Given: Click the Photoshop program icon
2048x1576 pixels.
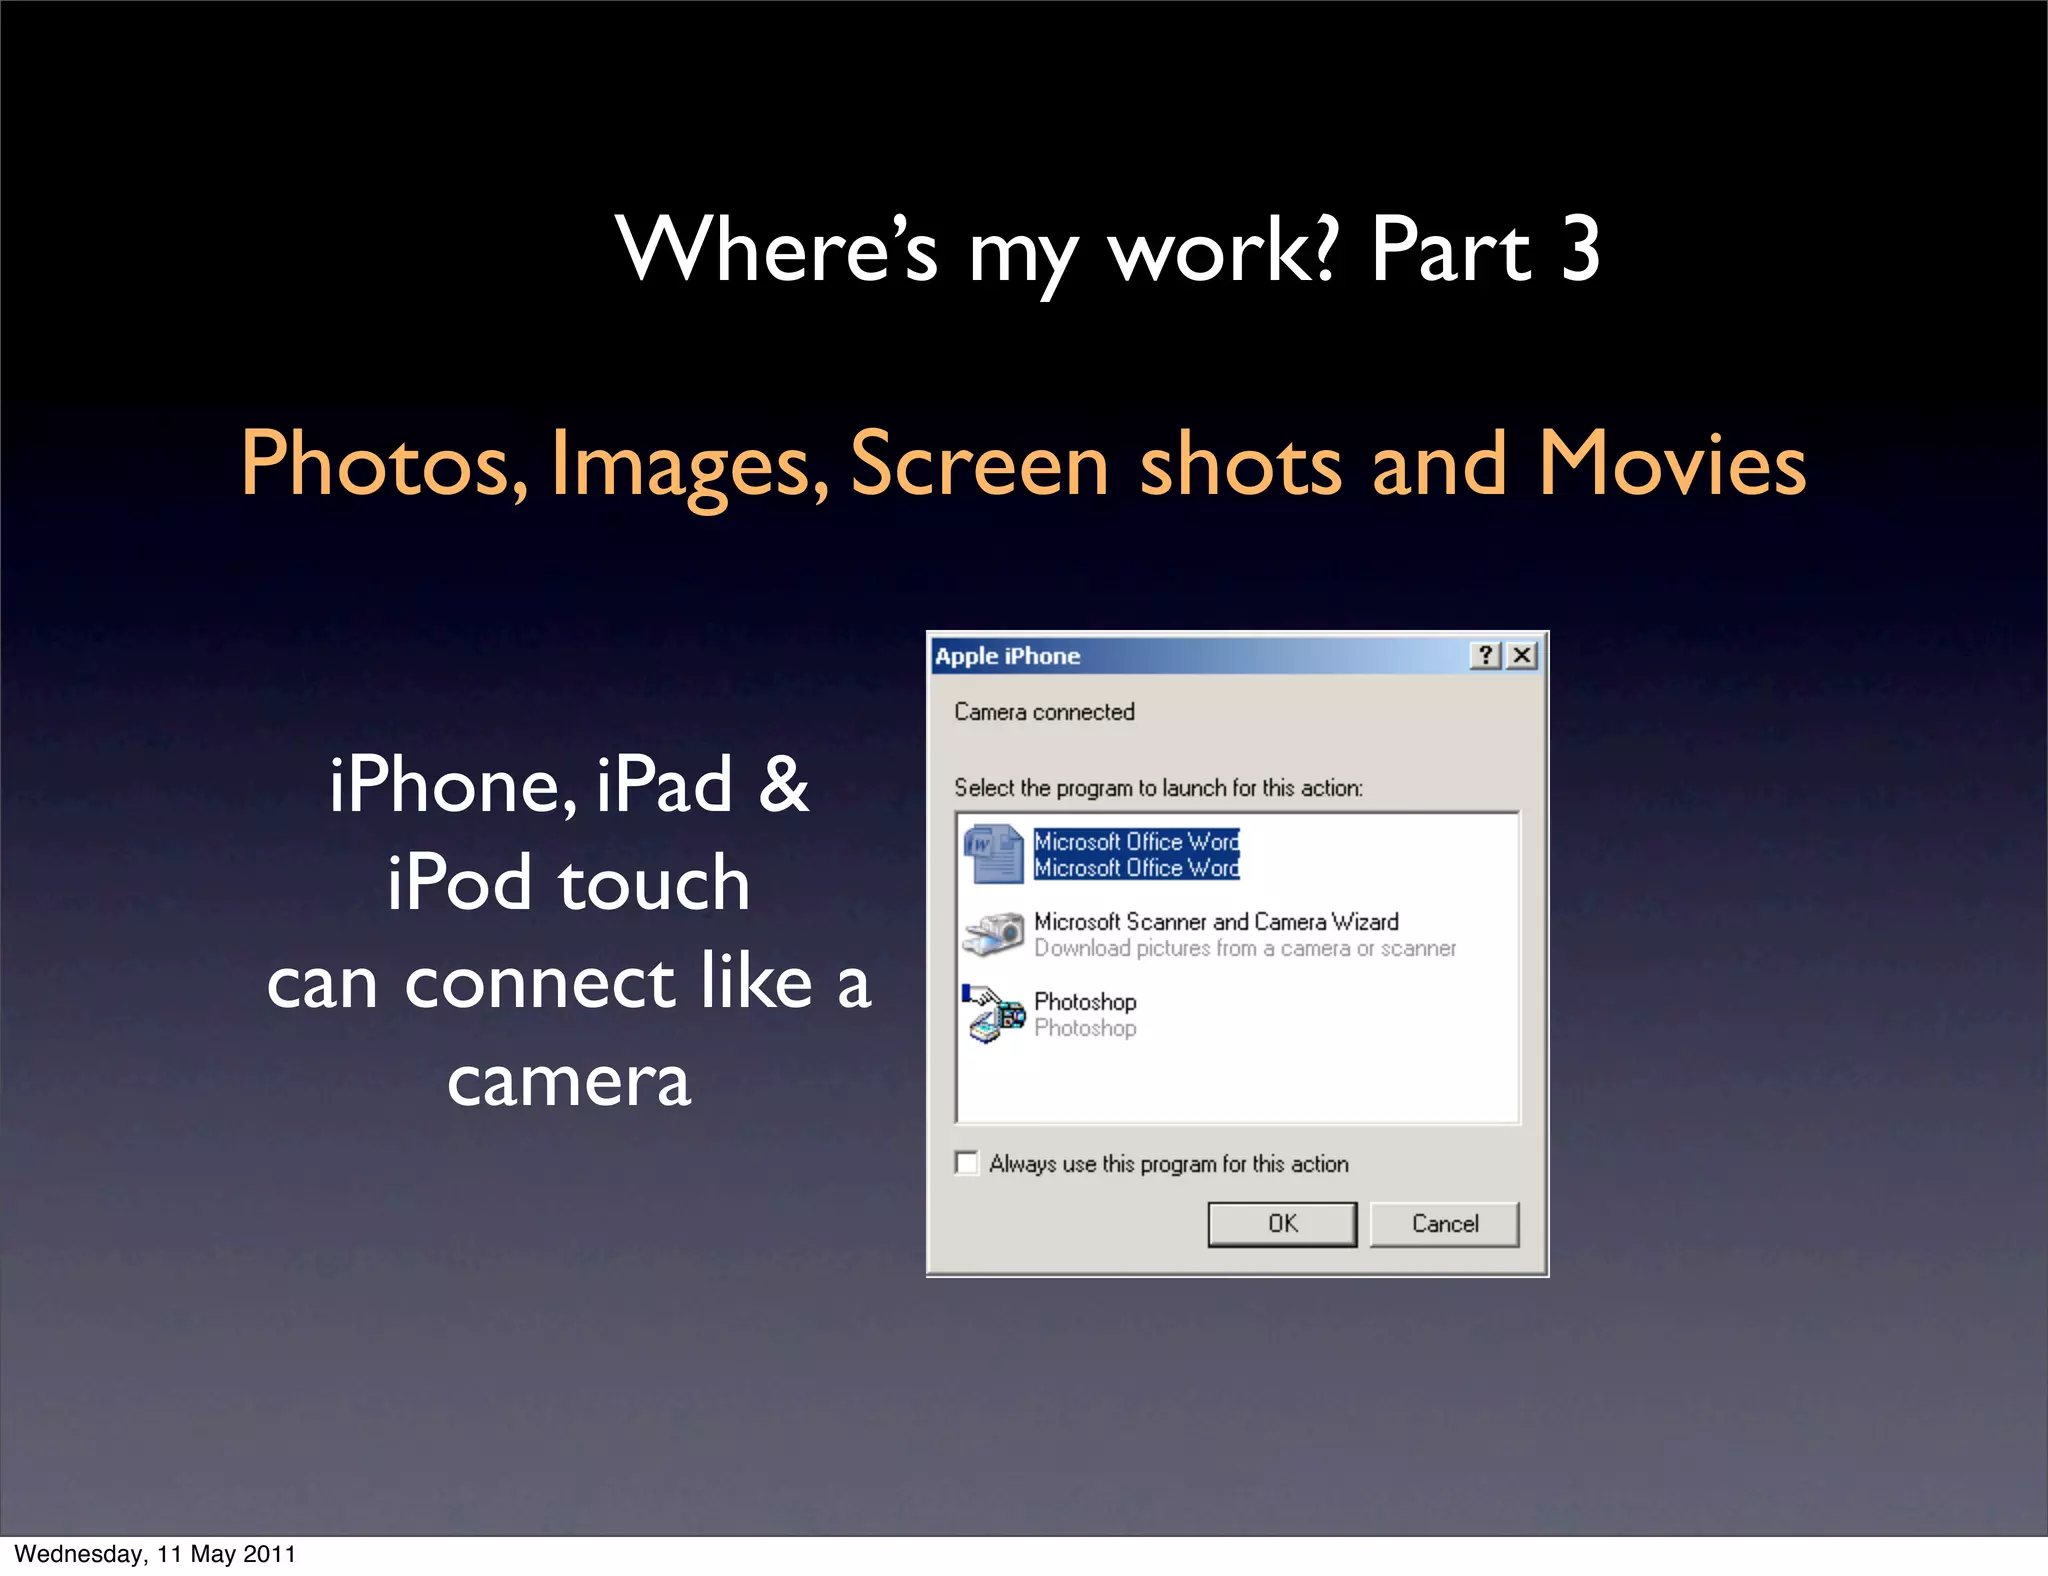Looking at the screenshot, I should [994, 1014].
